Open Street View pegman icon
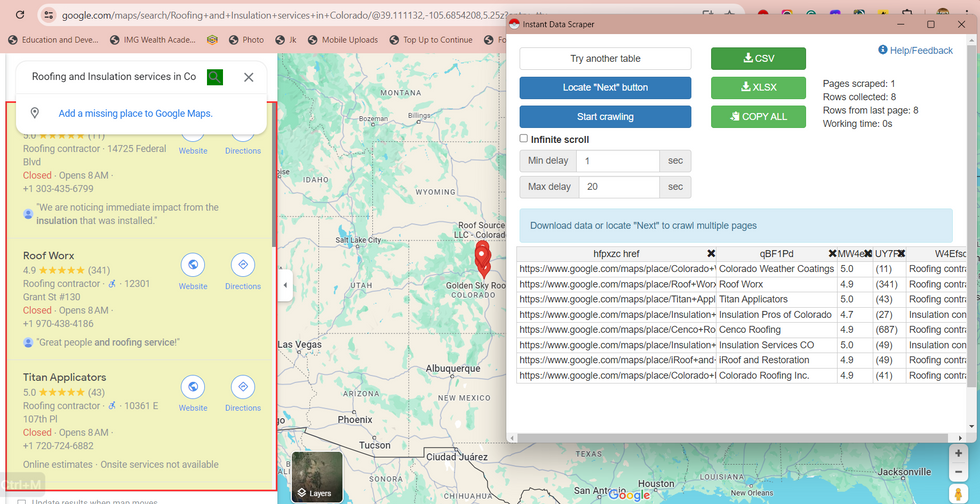Screen dimensions: 980x504 pos(958,494)
